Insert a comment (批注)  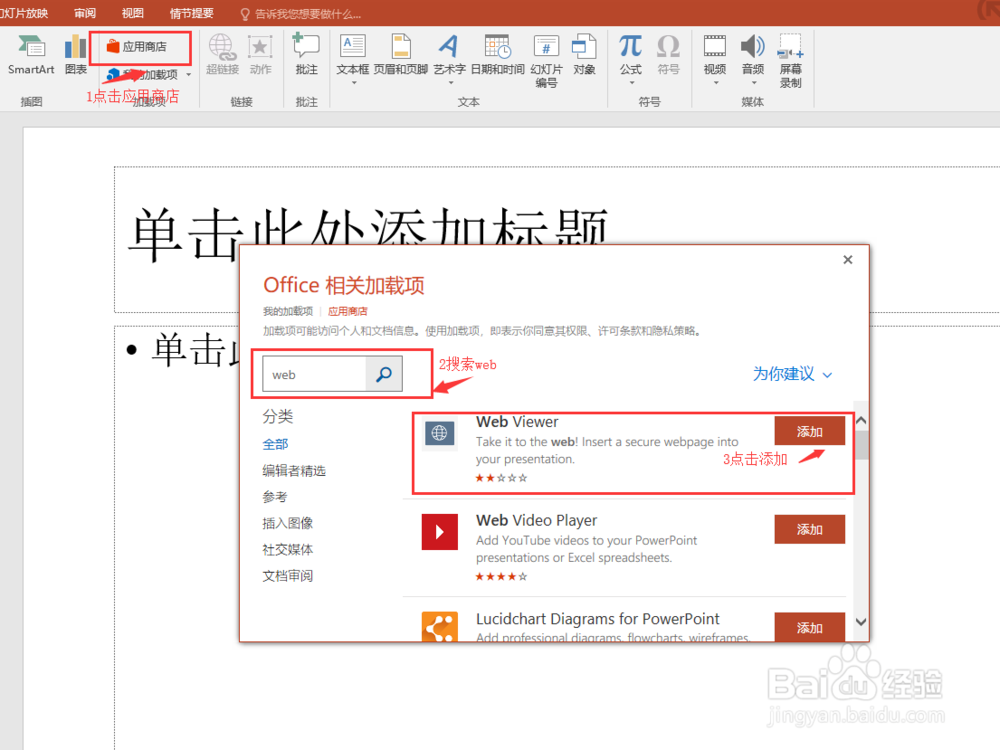click(x=306, y=55)
